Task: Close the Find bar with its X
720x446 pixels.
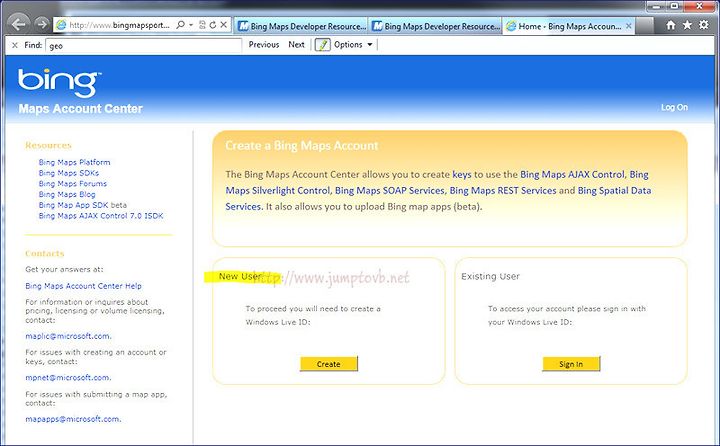Action: pyautogui.click(x=15, y=45)
